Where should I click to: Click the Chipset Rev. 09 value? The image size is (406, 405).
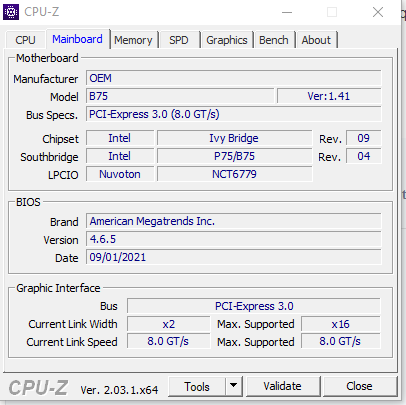pos(364,138)
